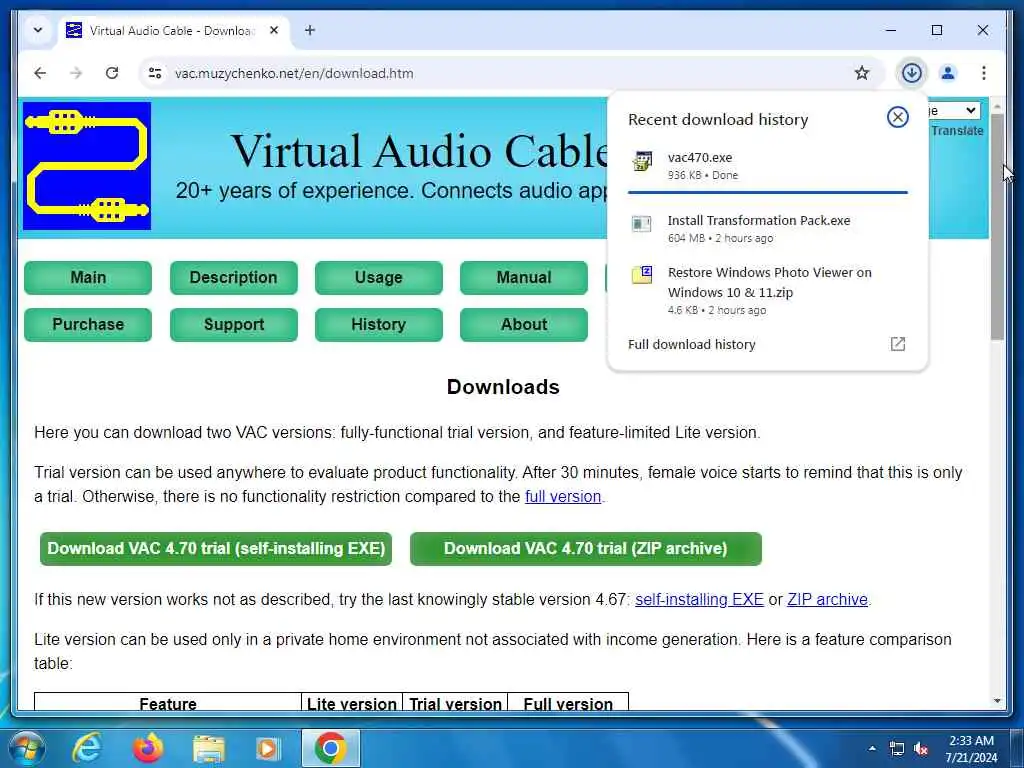Screen dimensions: 1024x768
Task: Click the ZIP archive 4.67 link
Action: [827, 600]
